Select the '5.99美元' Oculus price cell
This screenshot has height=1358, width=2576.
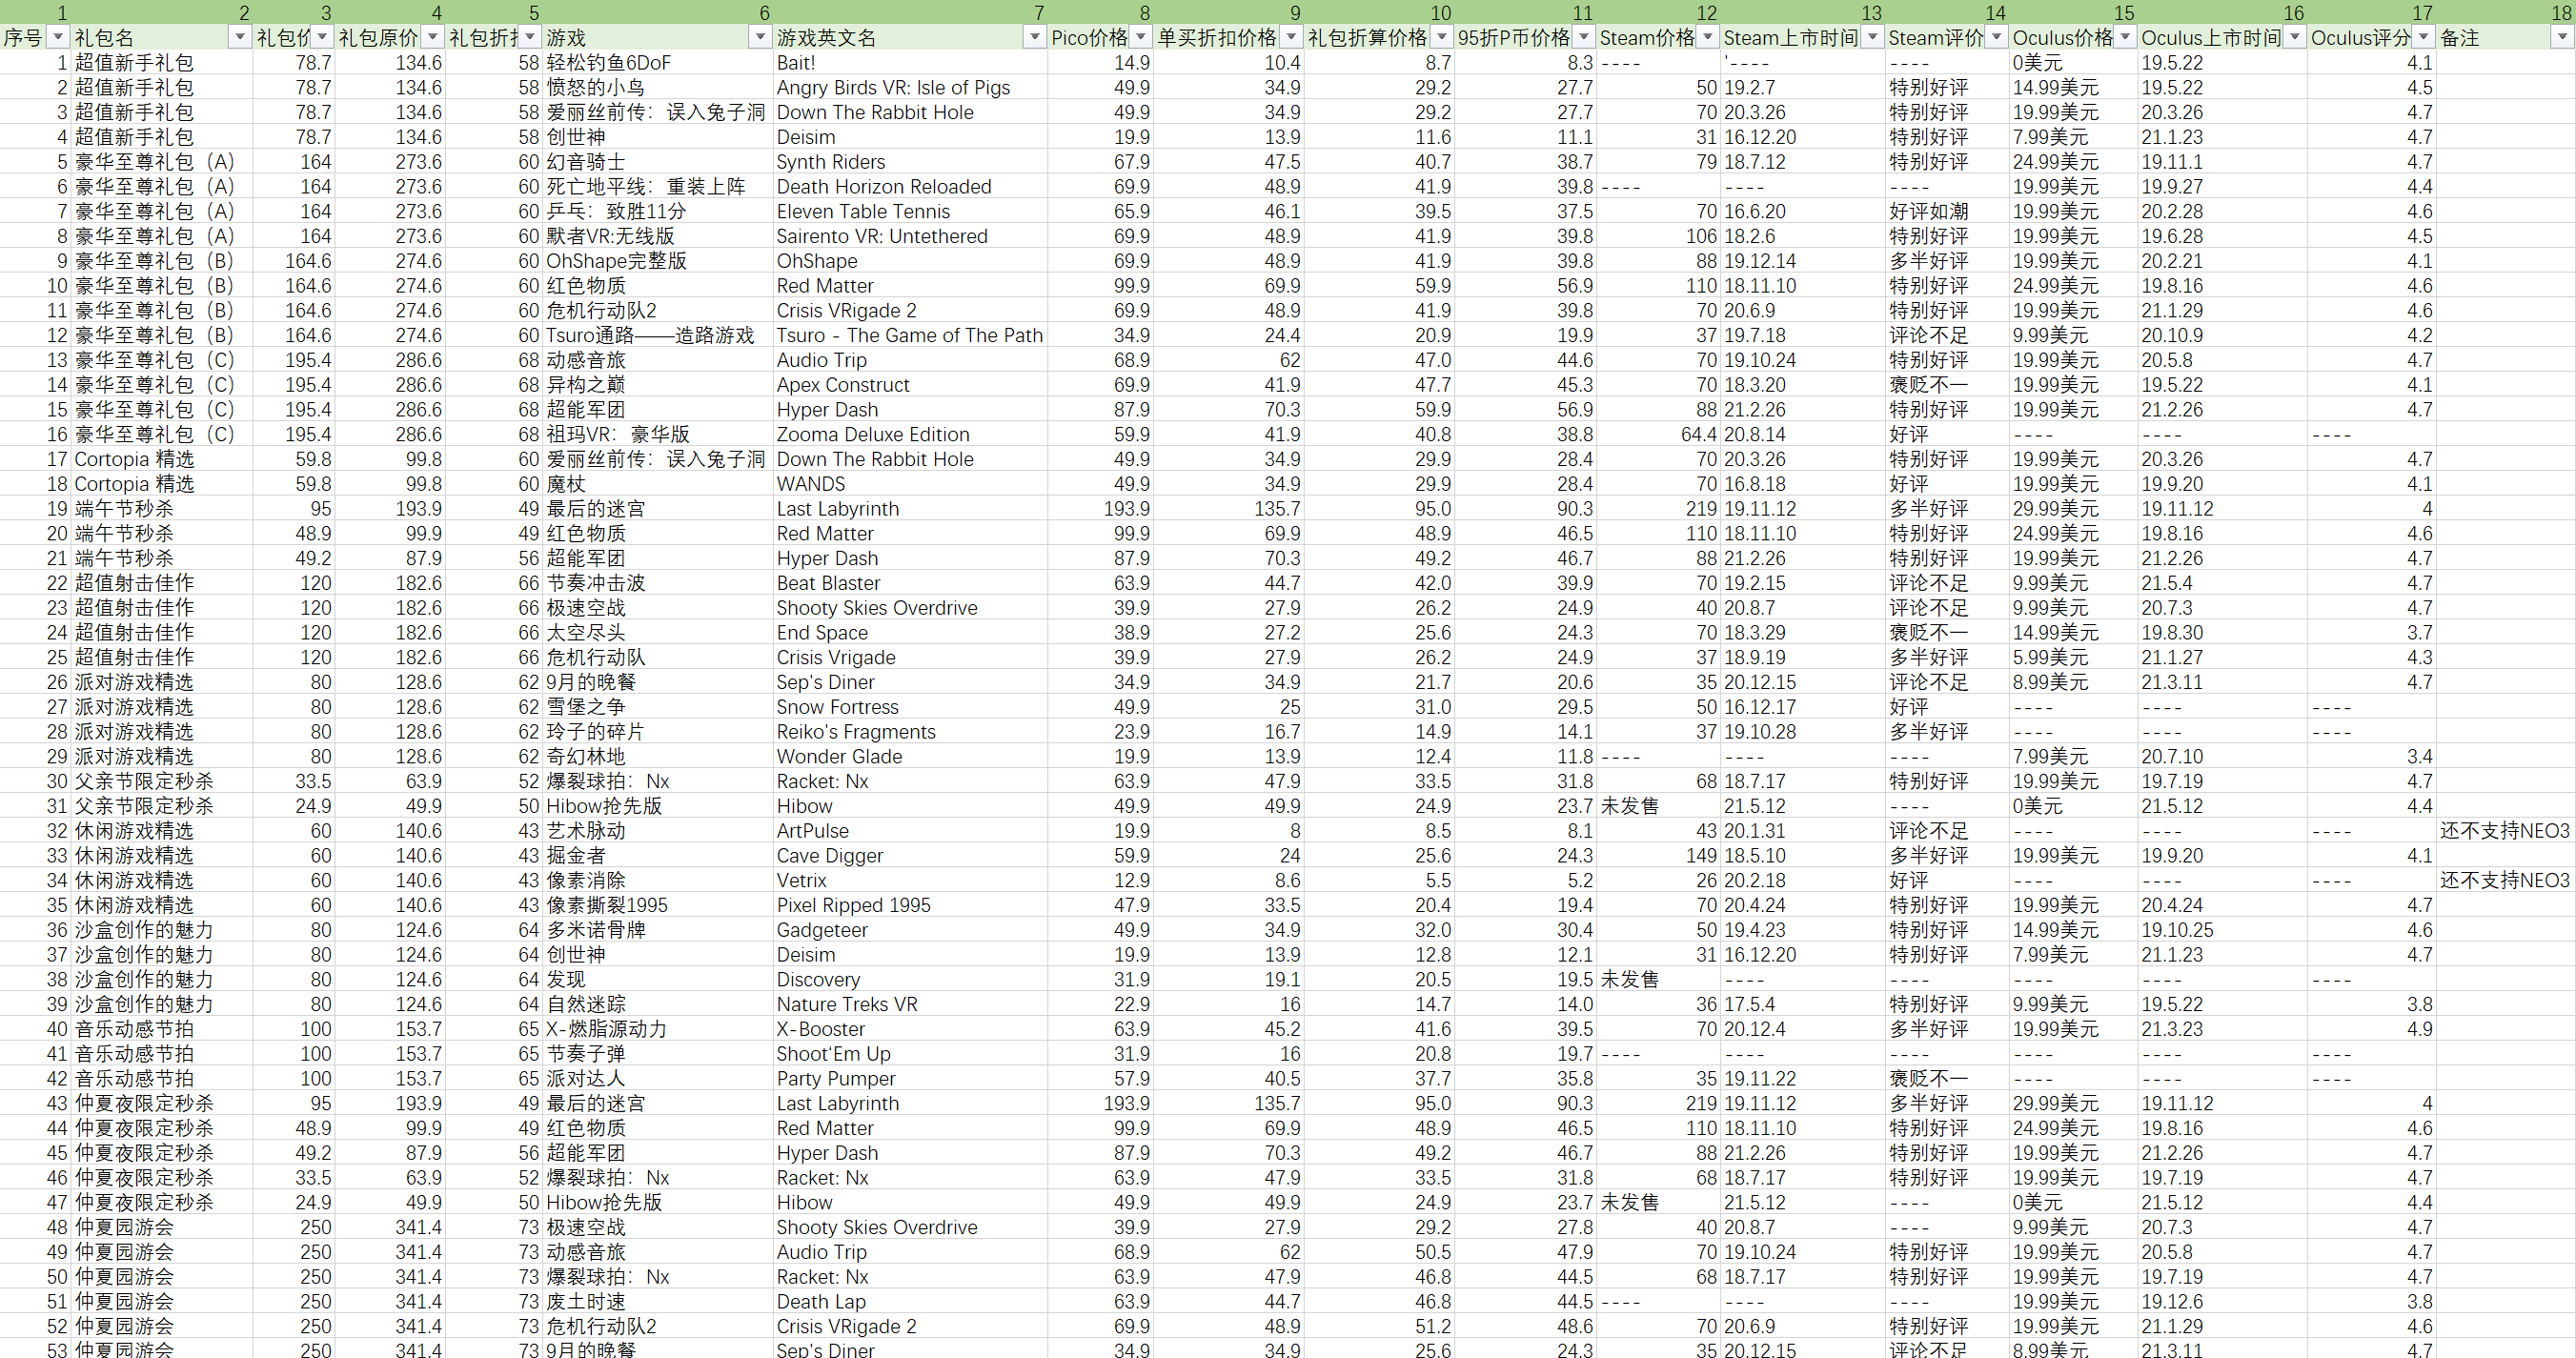[2073, 657]
